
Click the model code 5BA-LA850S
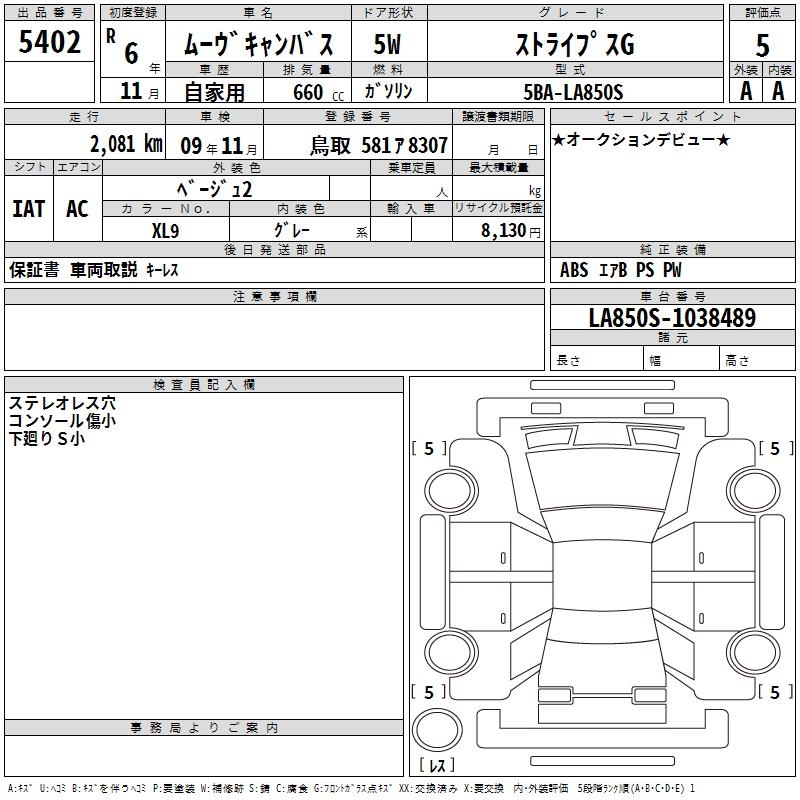pos(573,92)
